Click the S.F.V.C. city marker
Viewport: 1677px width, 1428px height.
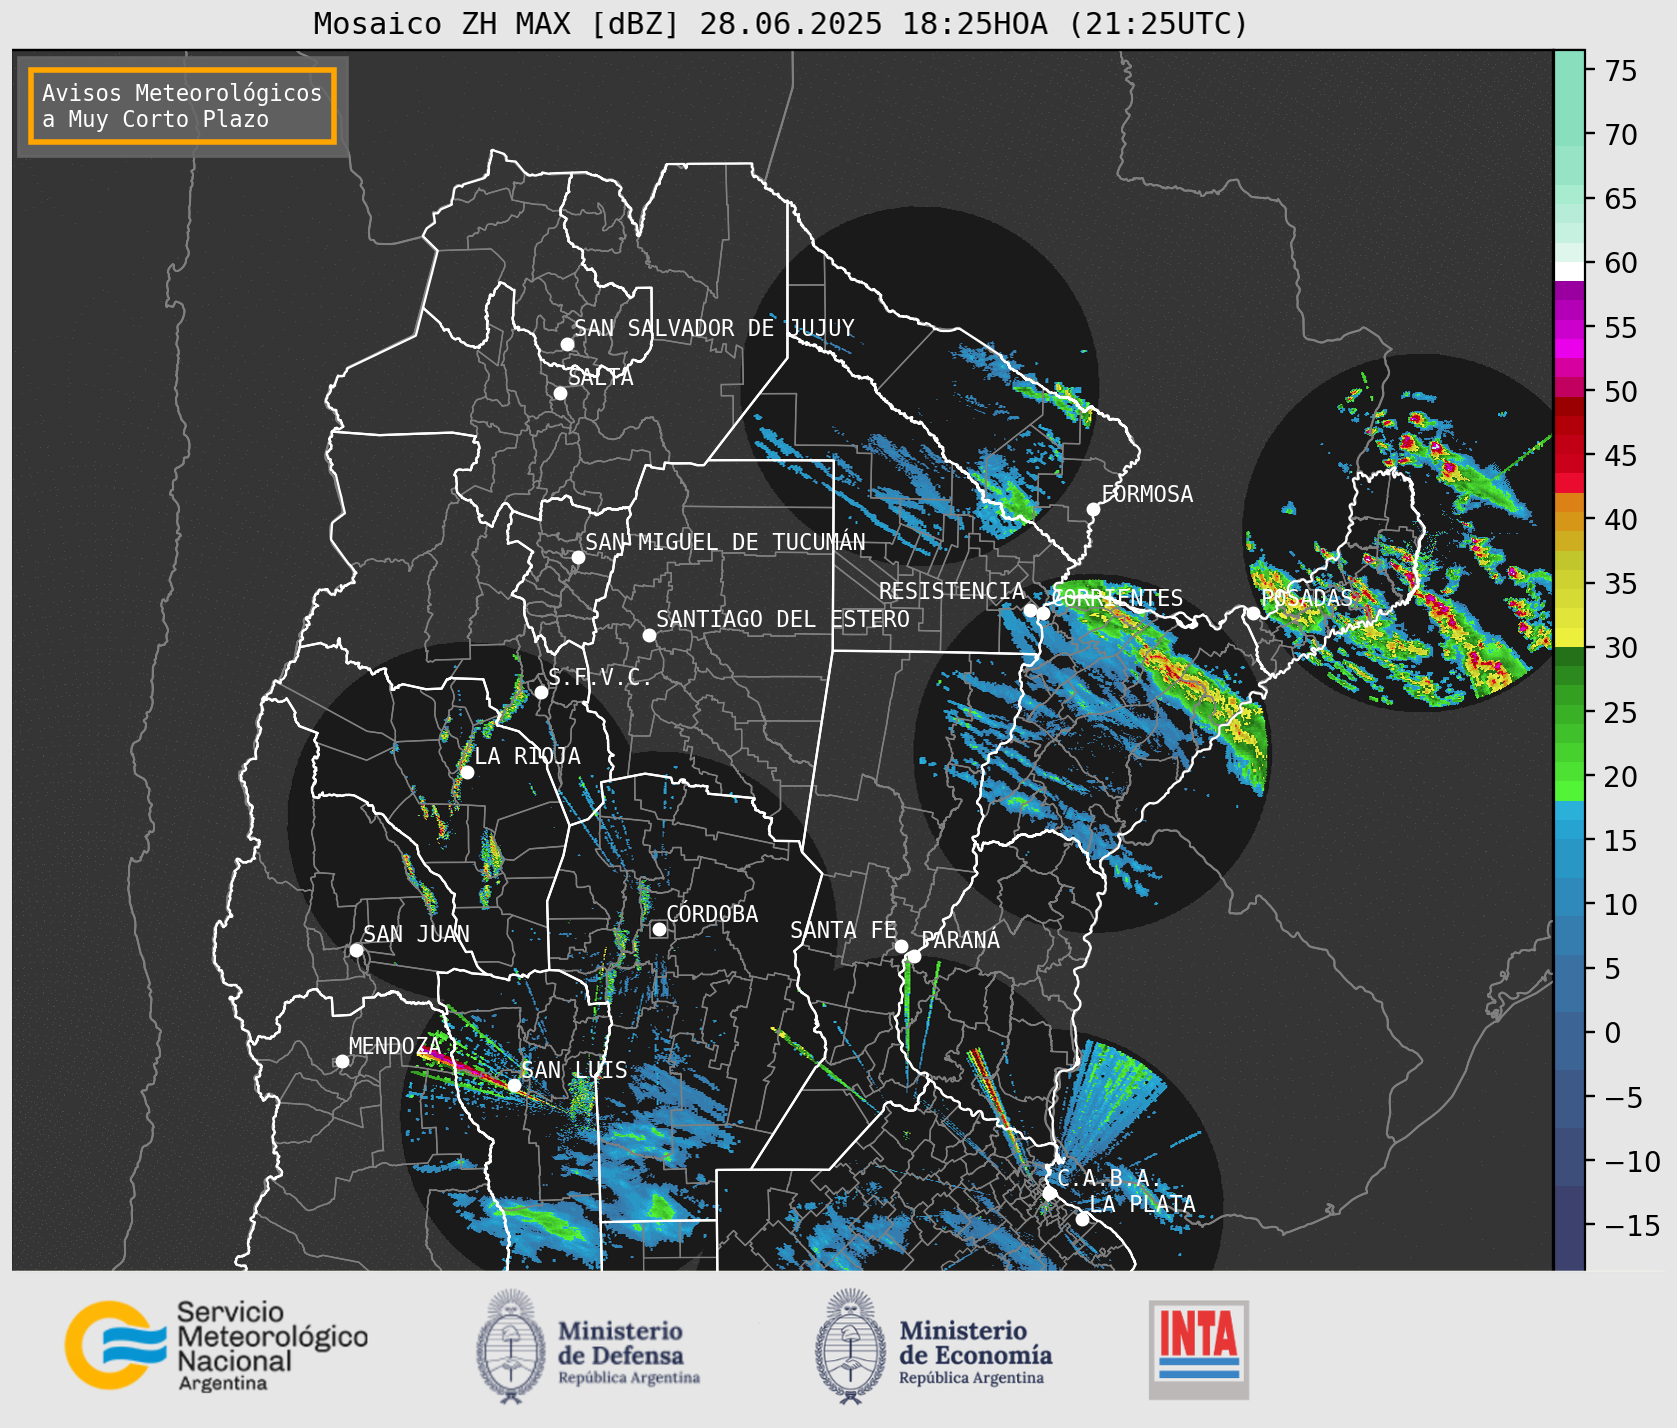click(x=541, y=692)
